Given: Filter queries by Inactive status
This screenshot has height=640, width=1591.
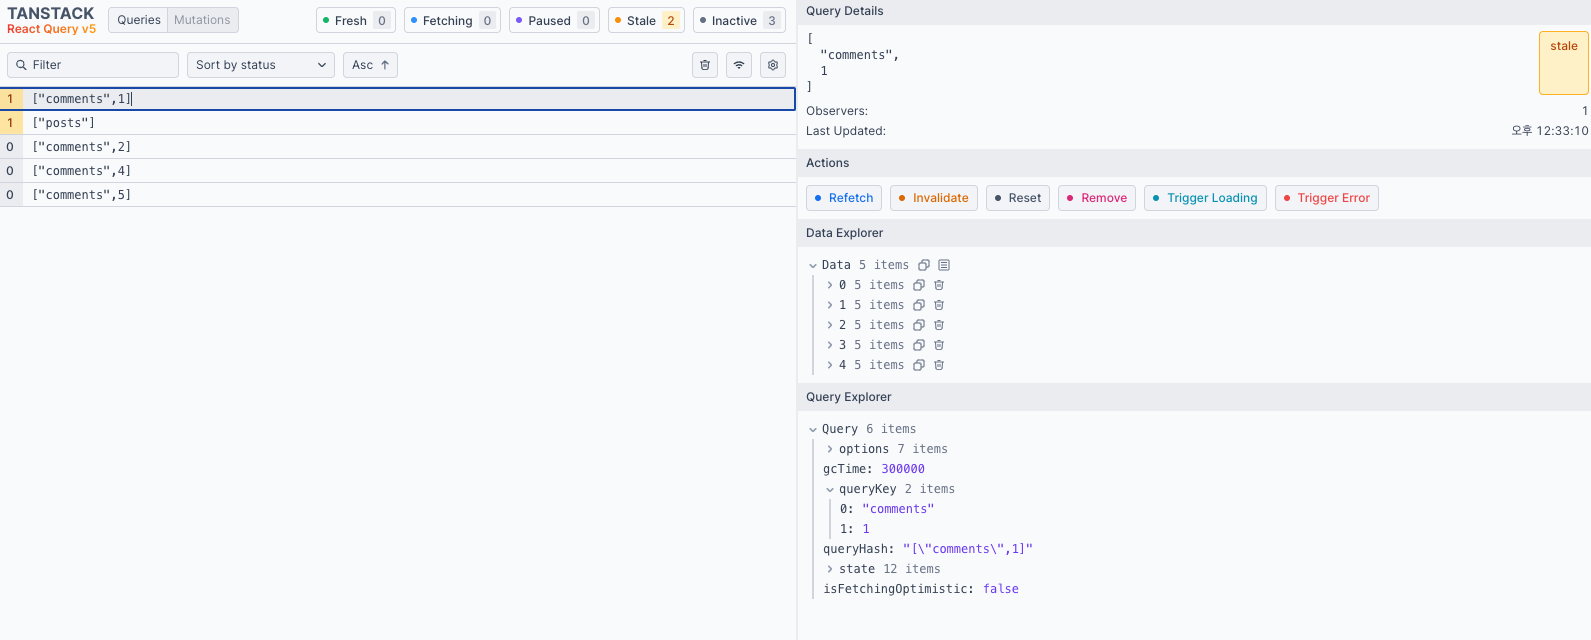Looking at the screenshot, I should click(739, 20).
